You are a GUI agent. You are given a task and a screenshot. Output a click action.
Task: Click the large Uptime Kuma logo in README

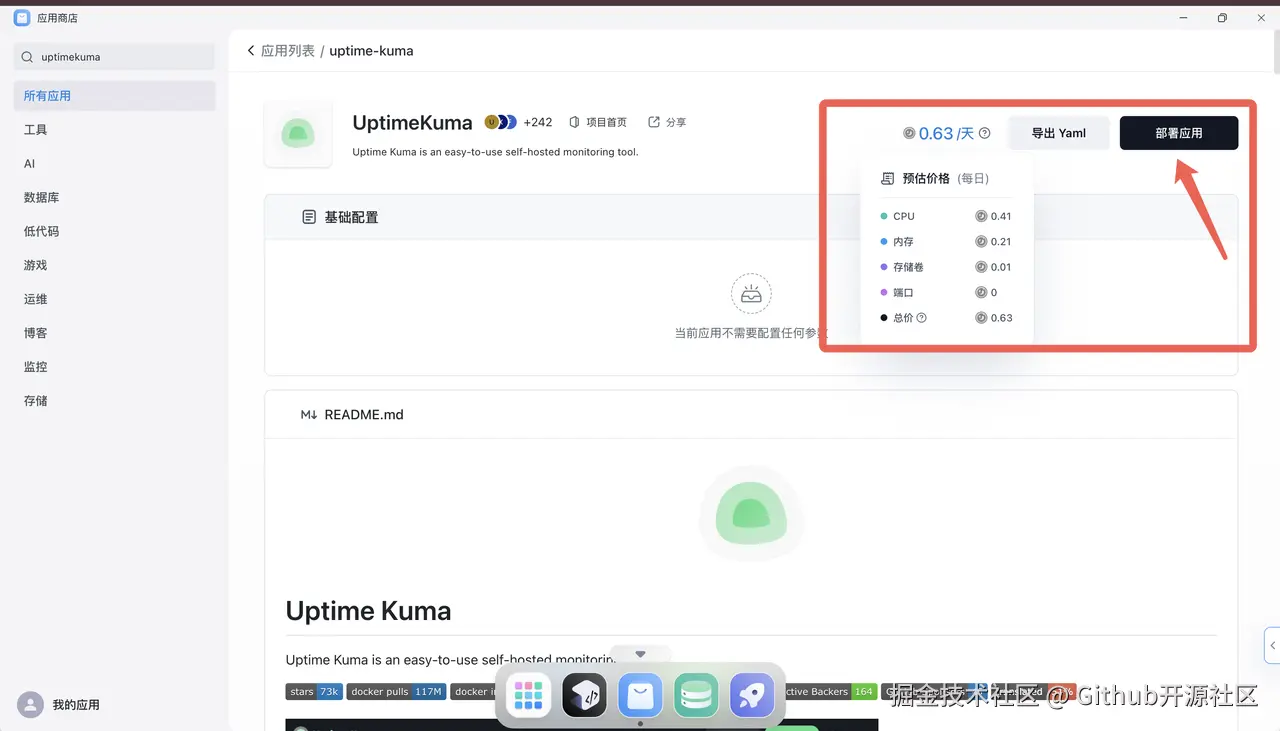coord(751,514)
